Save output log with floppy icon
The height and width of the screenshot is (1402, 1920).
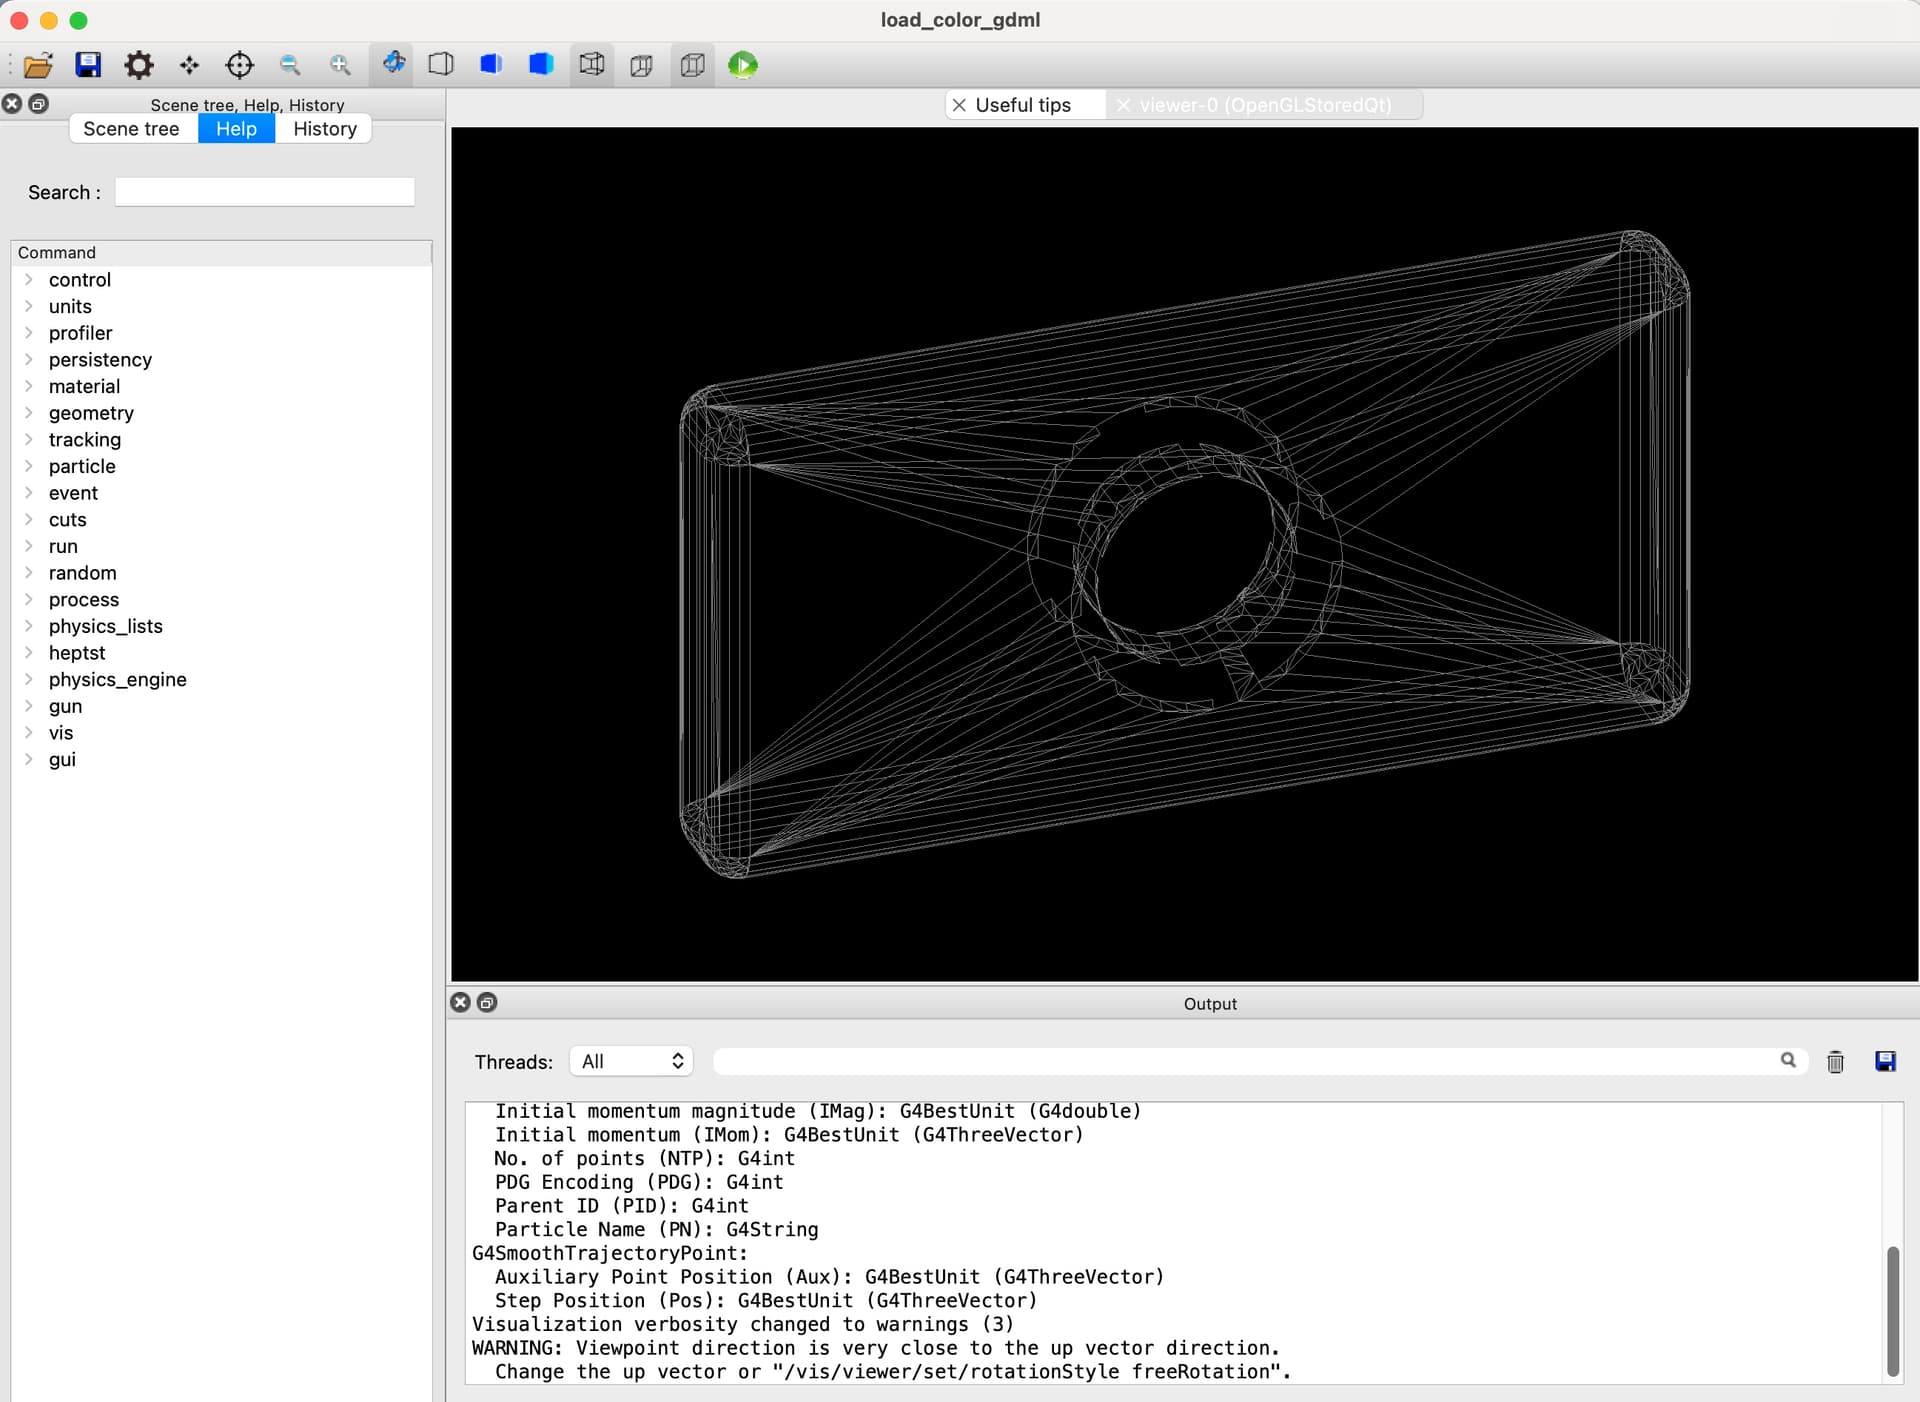(x=1885, y=1061)
